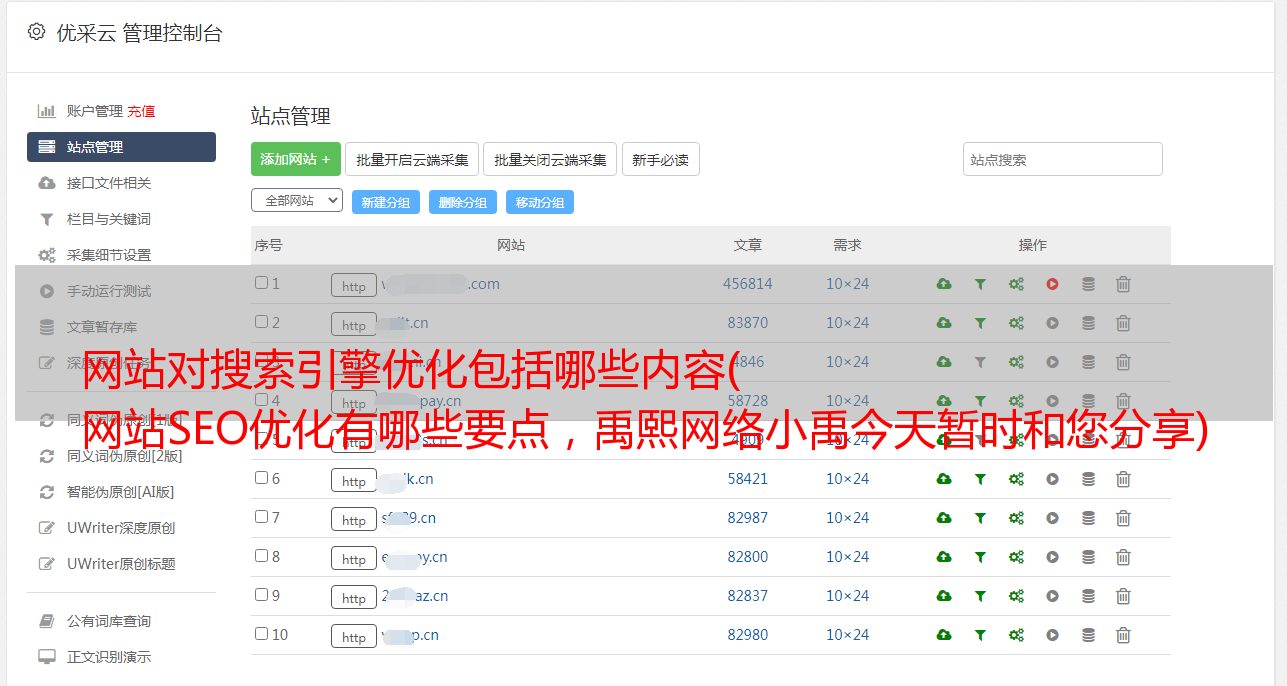Click the 10×24 demand link in row 2
Viewport: 1287px width, 686px height.
point(848,323)
